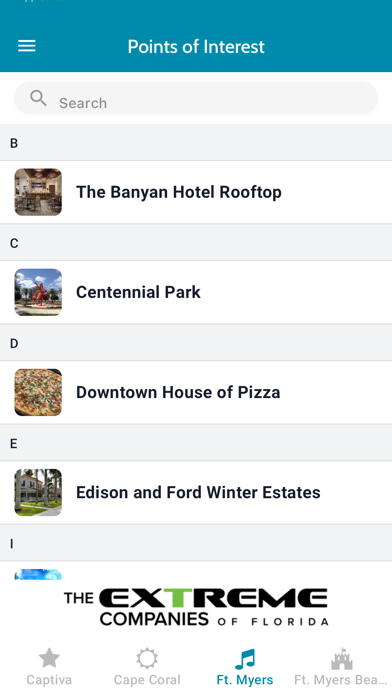This screenshot has height=696, width=392.
Task: Tap the partially visible thumbnail under I
Action: coord(38,574)
